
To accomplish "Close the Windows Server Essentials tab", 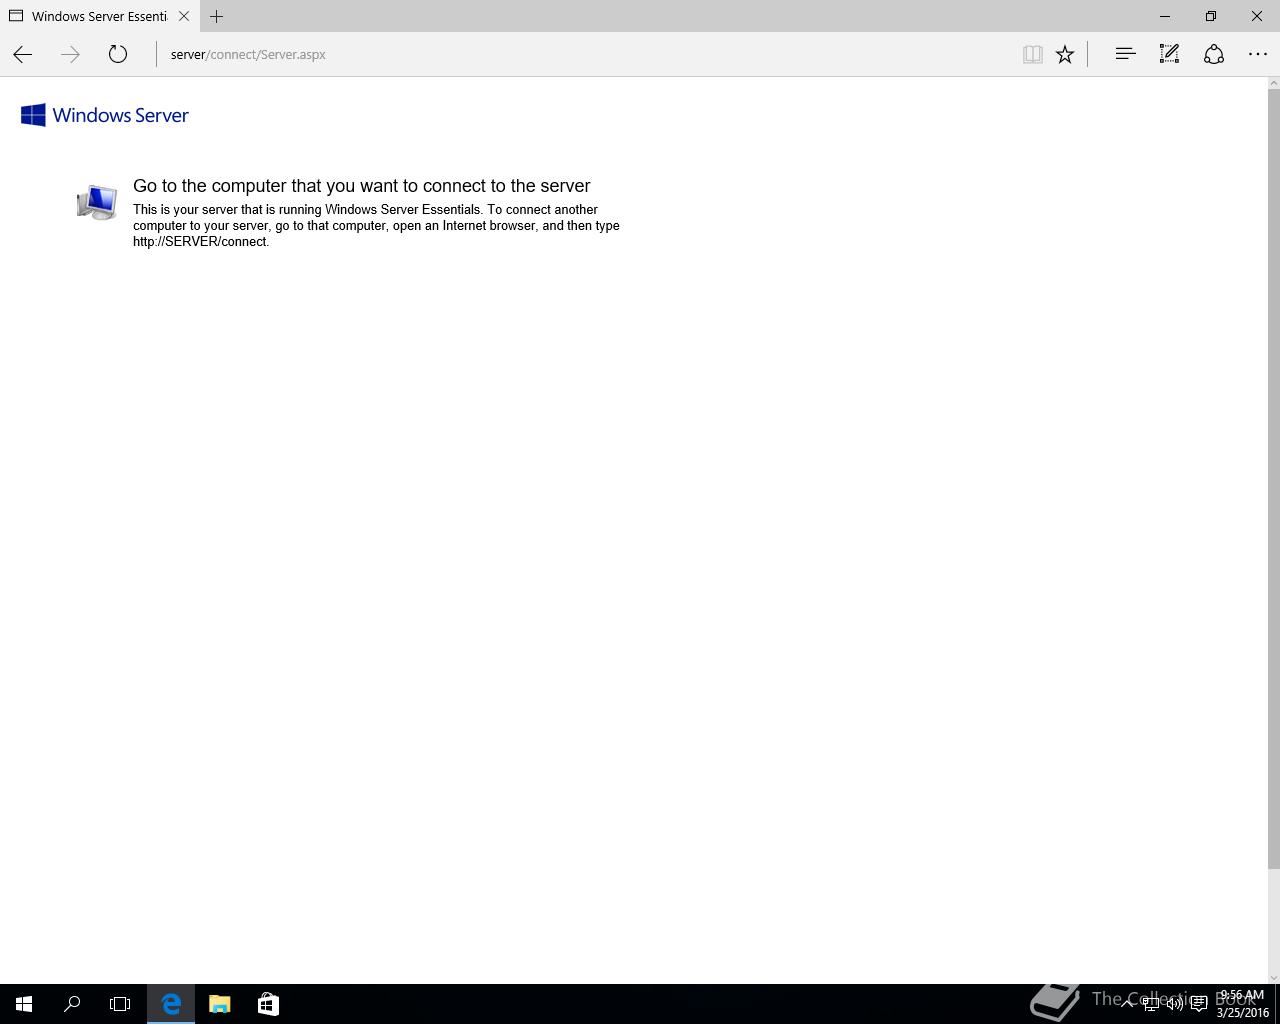I will [x=184, y=16].
